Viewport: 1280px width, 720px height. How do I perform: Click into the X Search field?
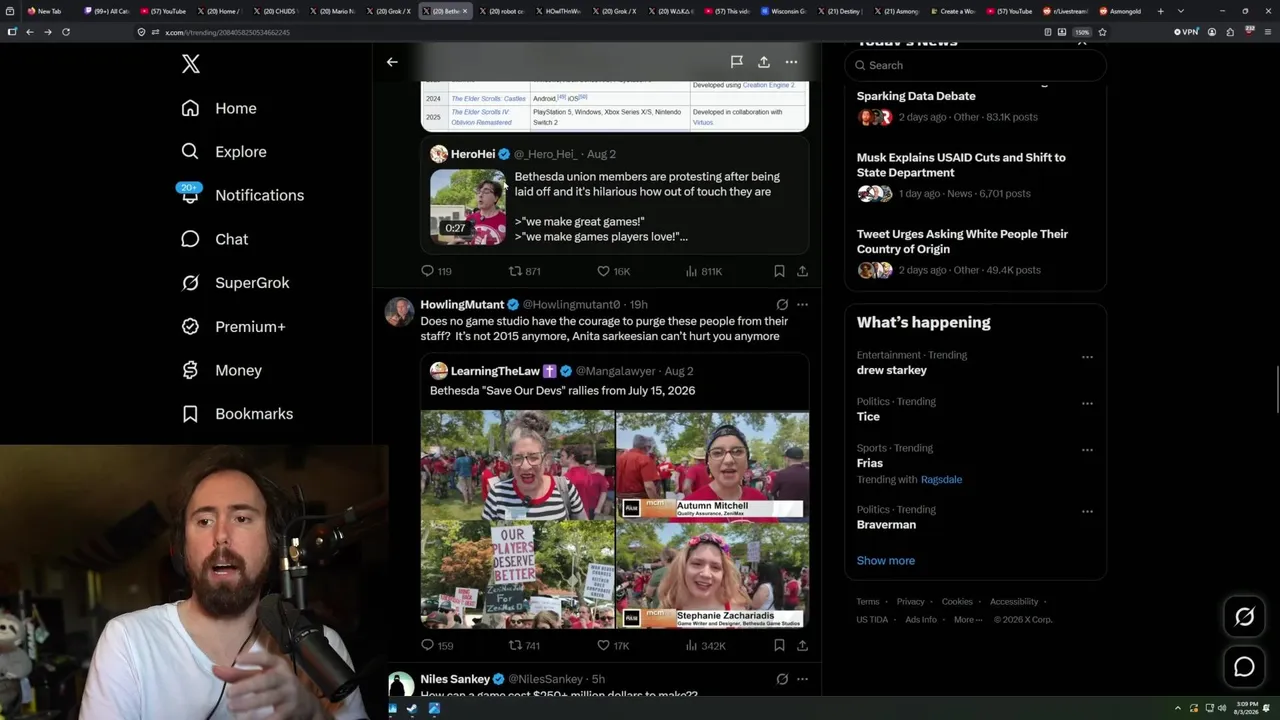(975, 65)
